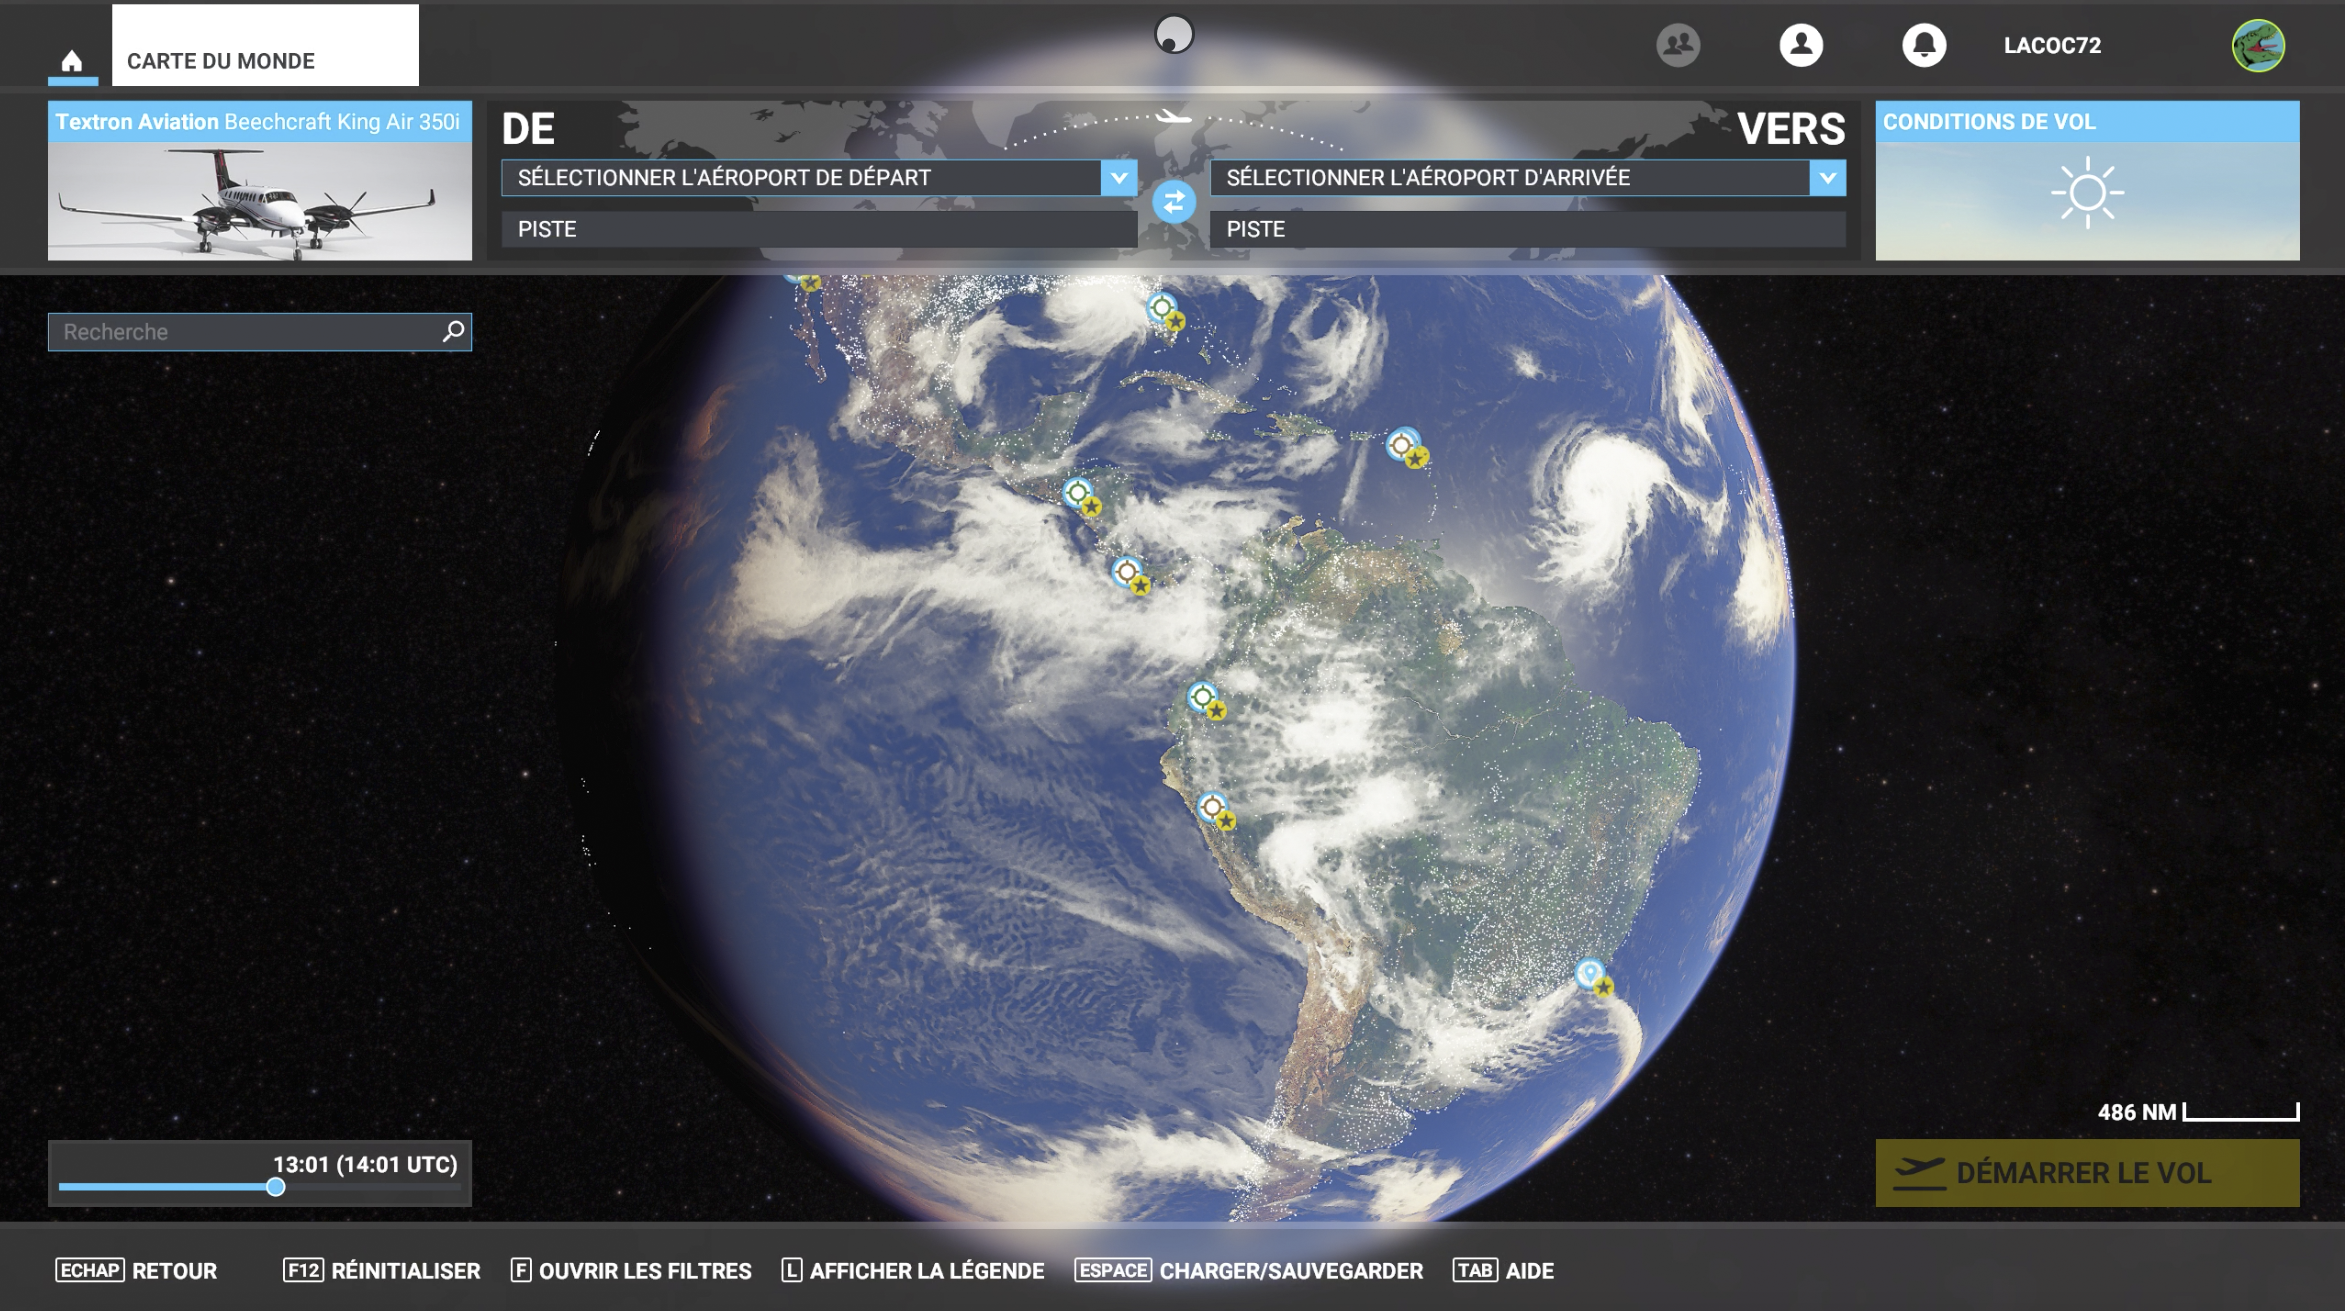Go to the home screen icon
This screenshot has width=2345, height=1311.
point(72,61)
